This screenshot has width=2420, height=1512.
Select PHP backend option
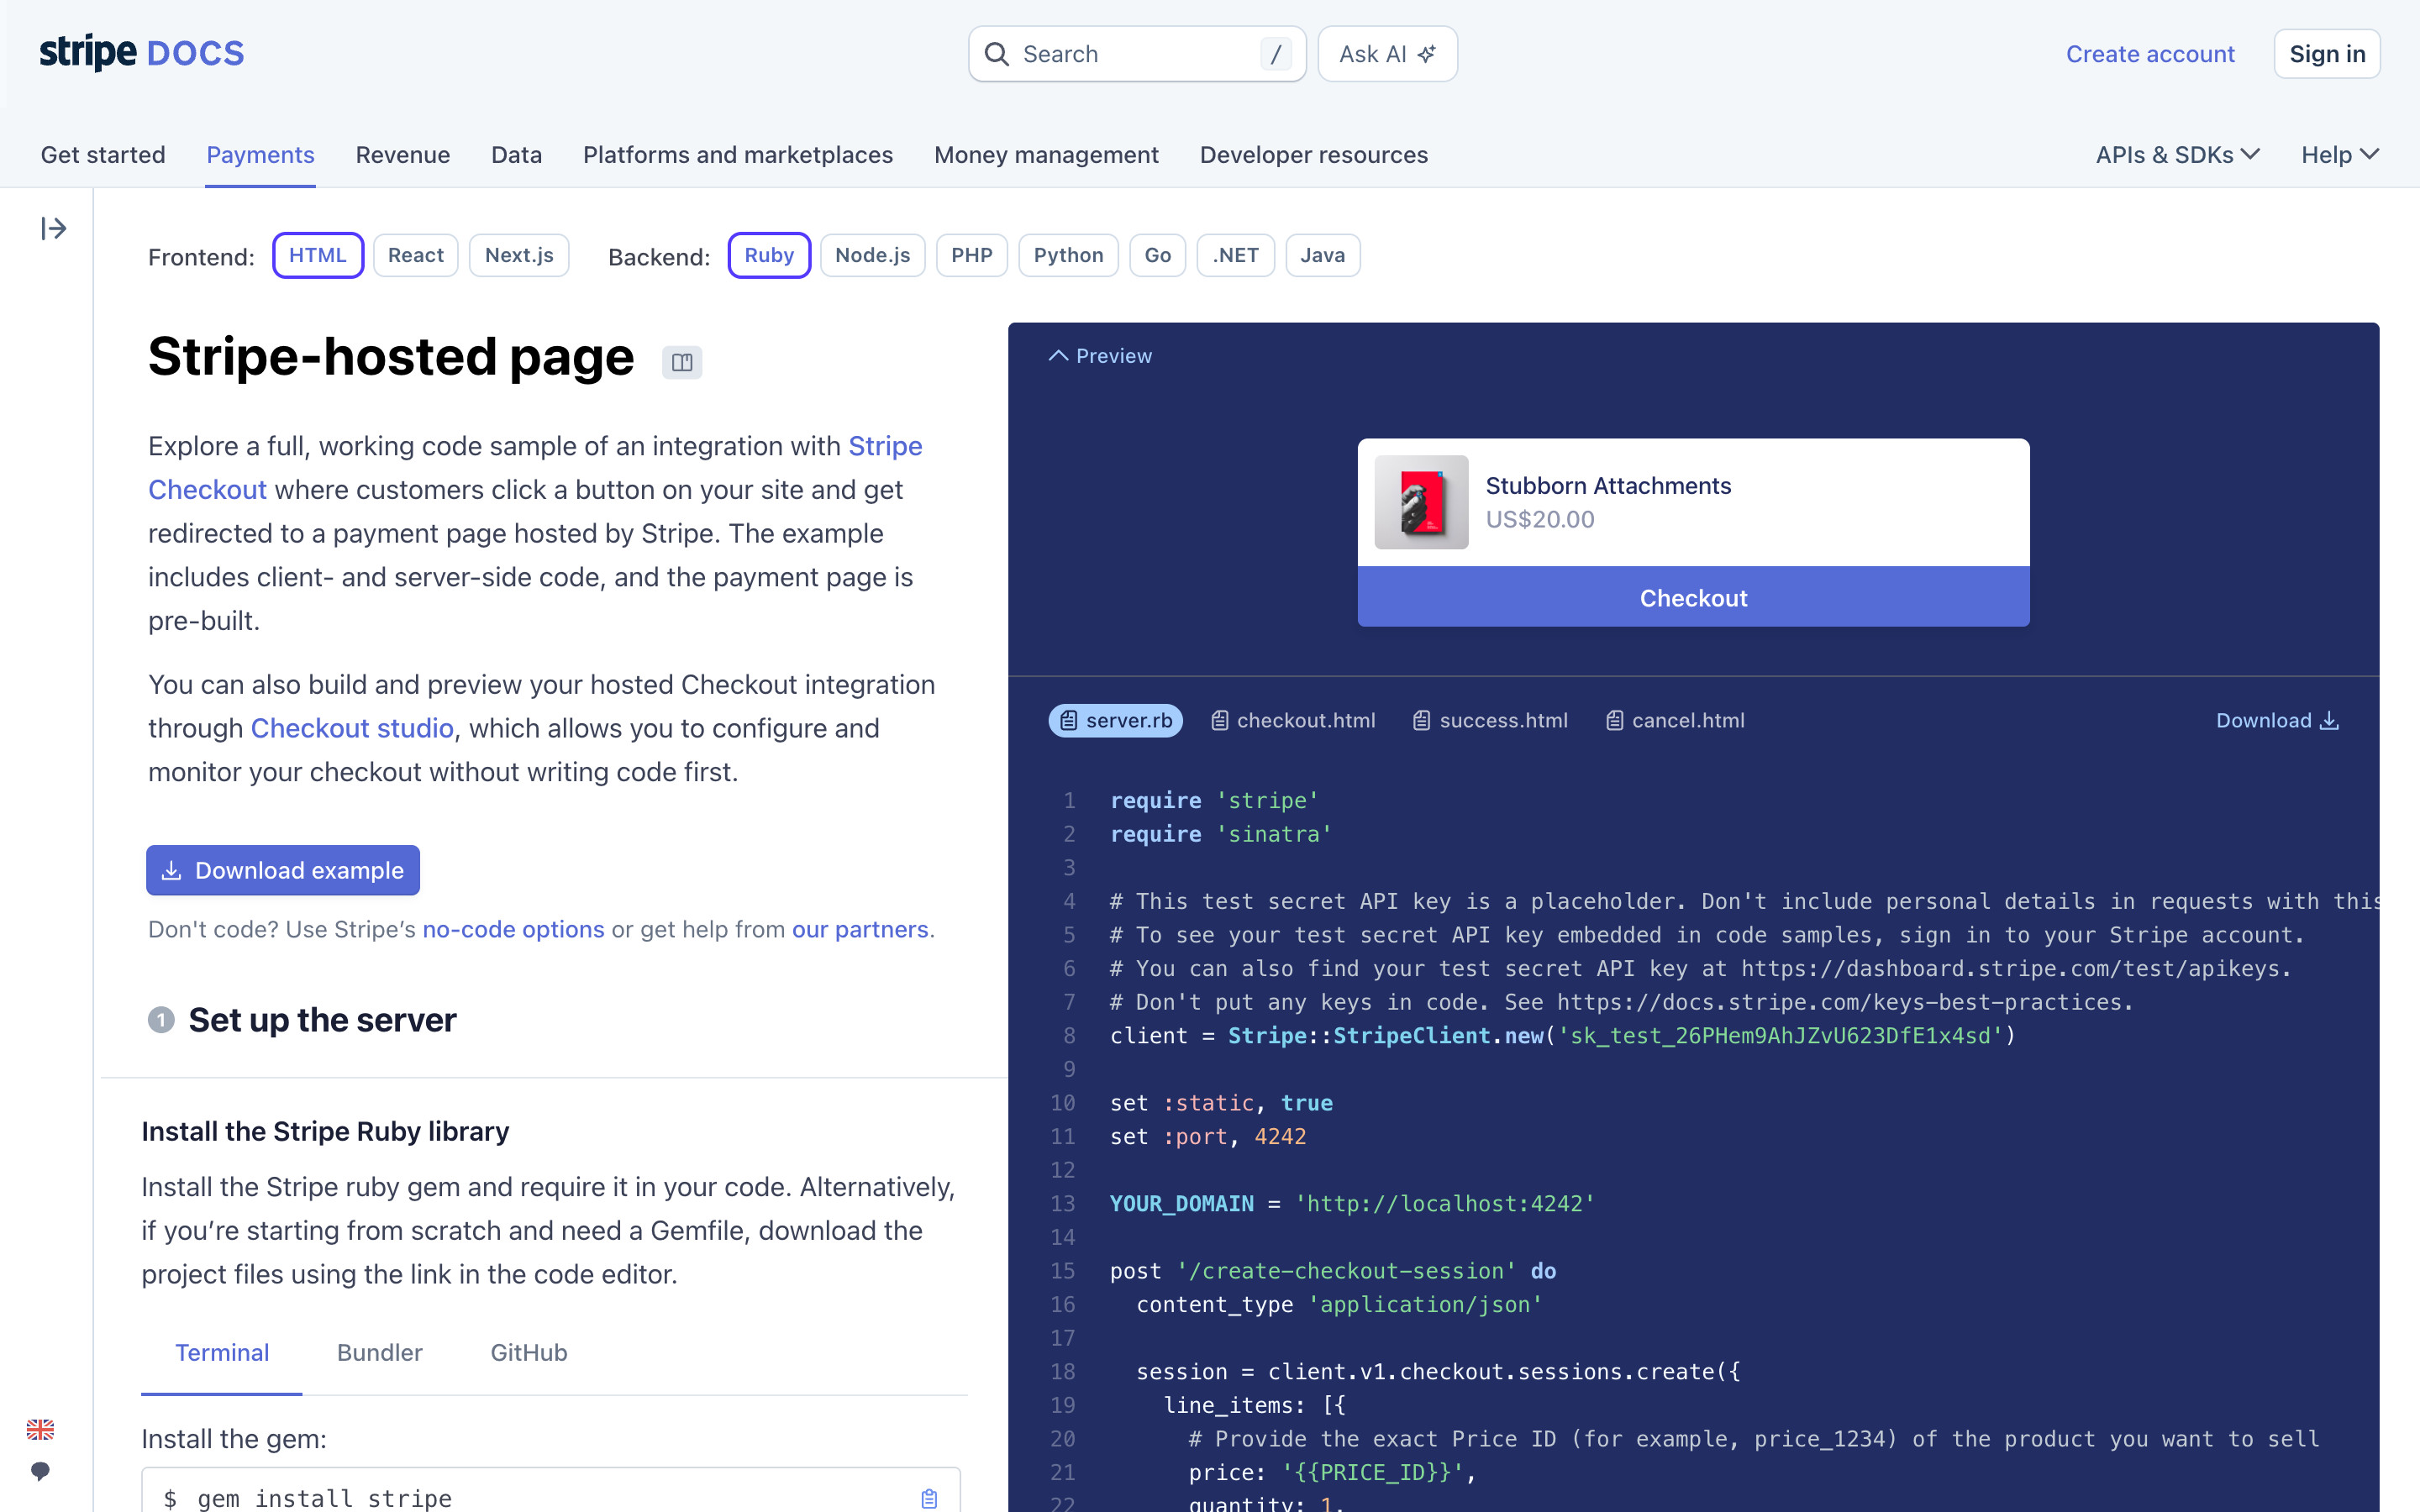pos(972,255)
